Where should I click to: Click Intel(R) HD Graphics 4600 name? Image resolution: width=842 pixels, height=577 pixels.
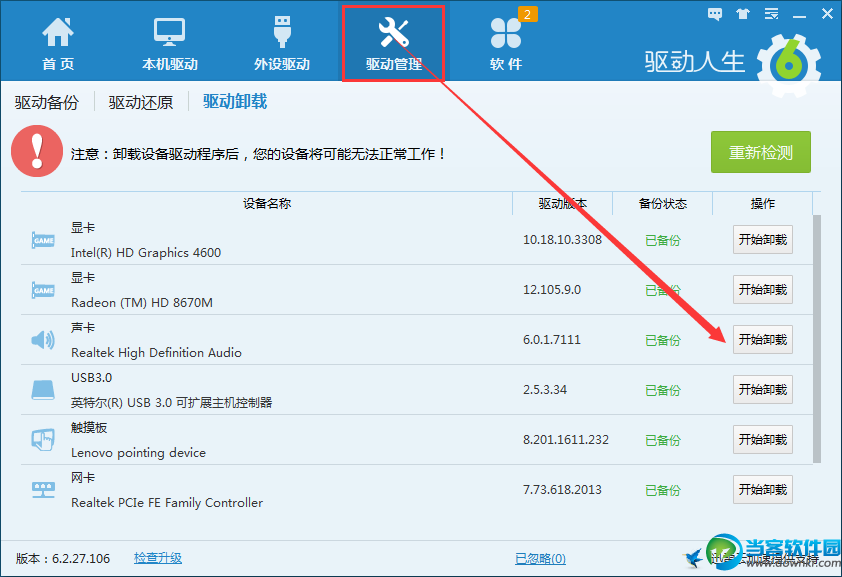tap(146, 253)
